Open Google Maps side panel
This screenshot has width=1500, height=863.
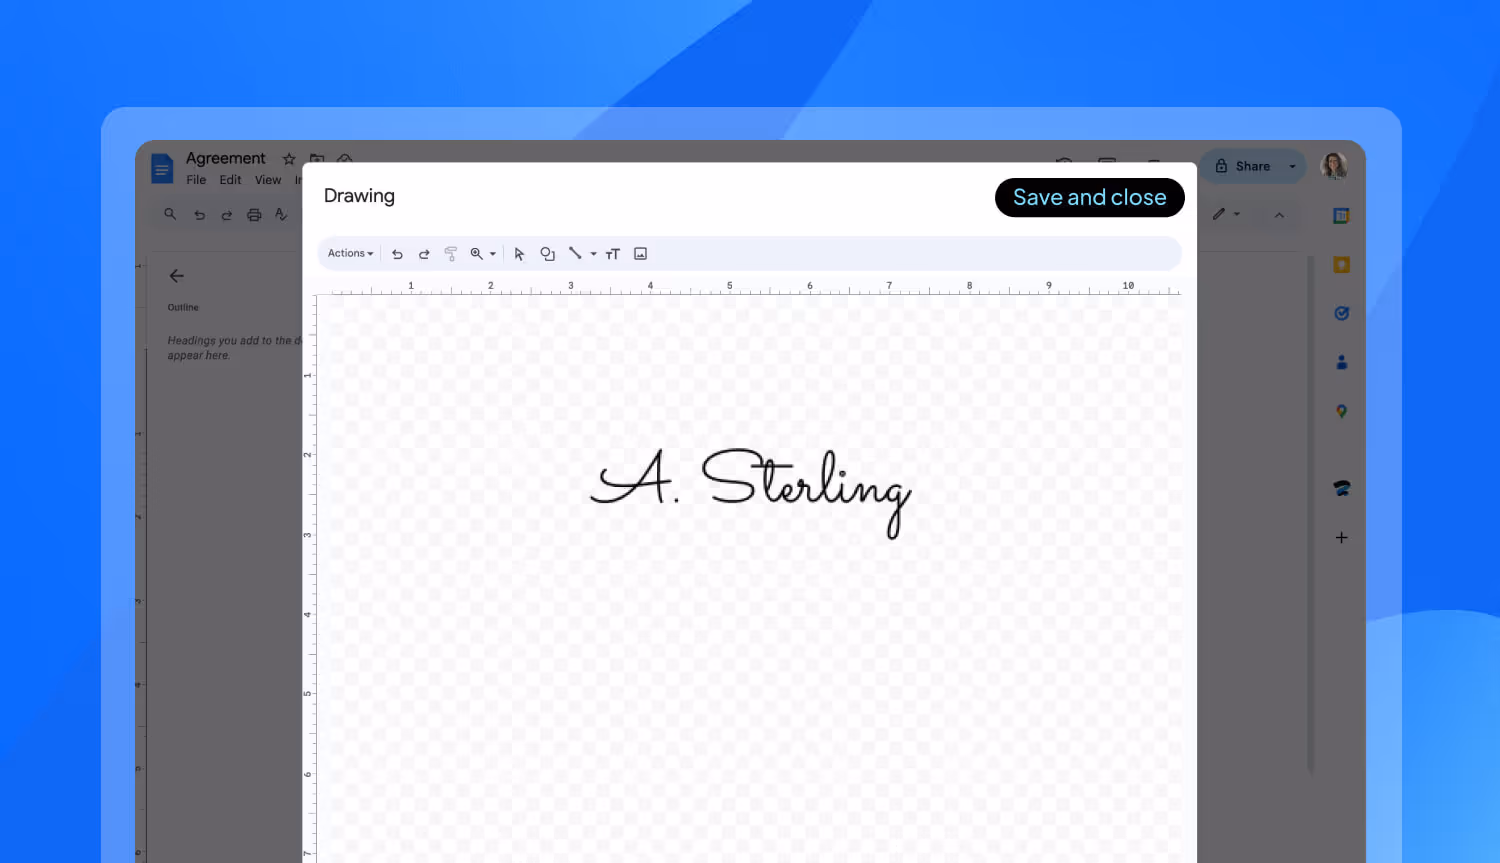pyautogui.click(x=1341, y=411)
